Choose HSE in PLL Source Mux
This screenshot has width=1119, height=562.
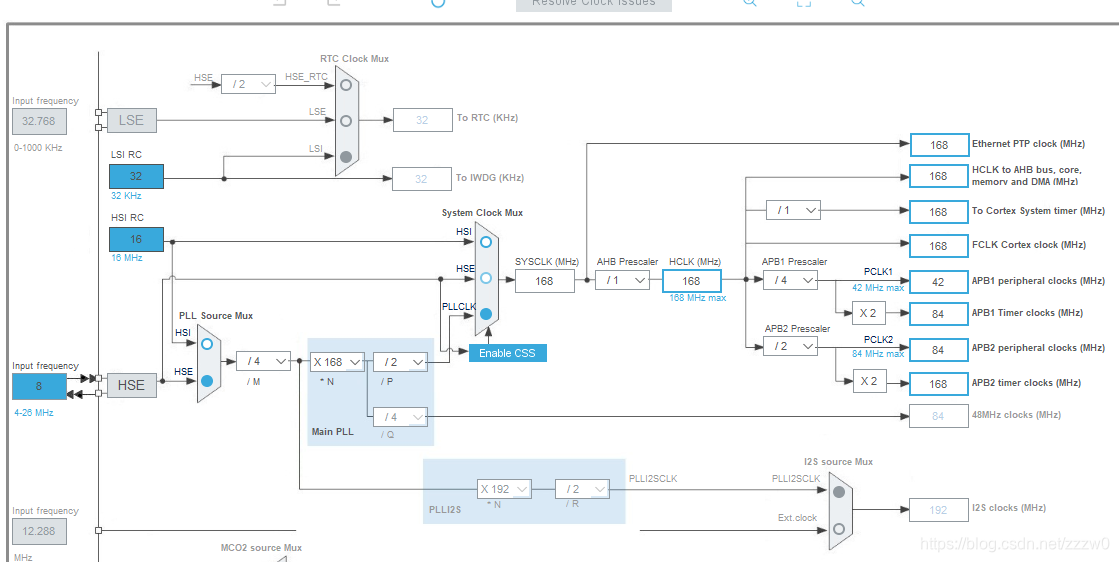coord(207,381)
